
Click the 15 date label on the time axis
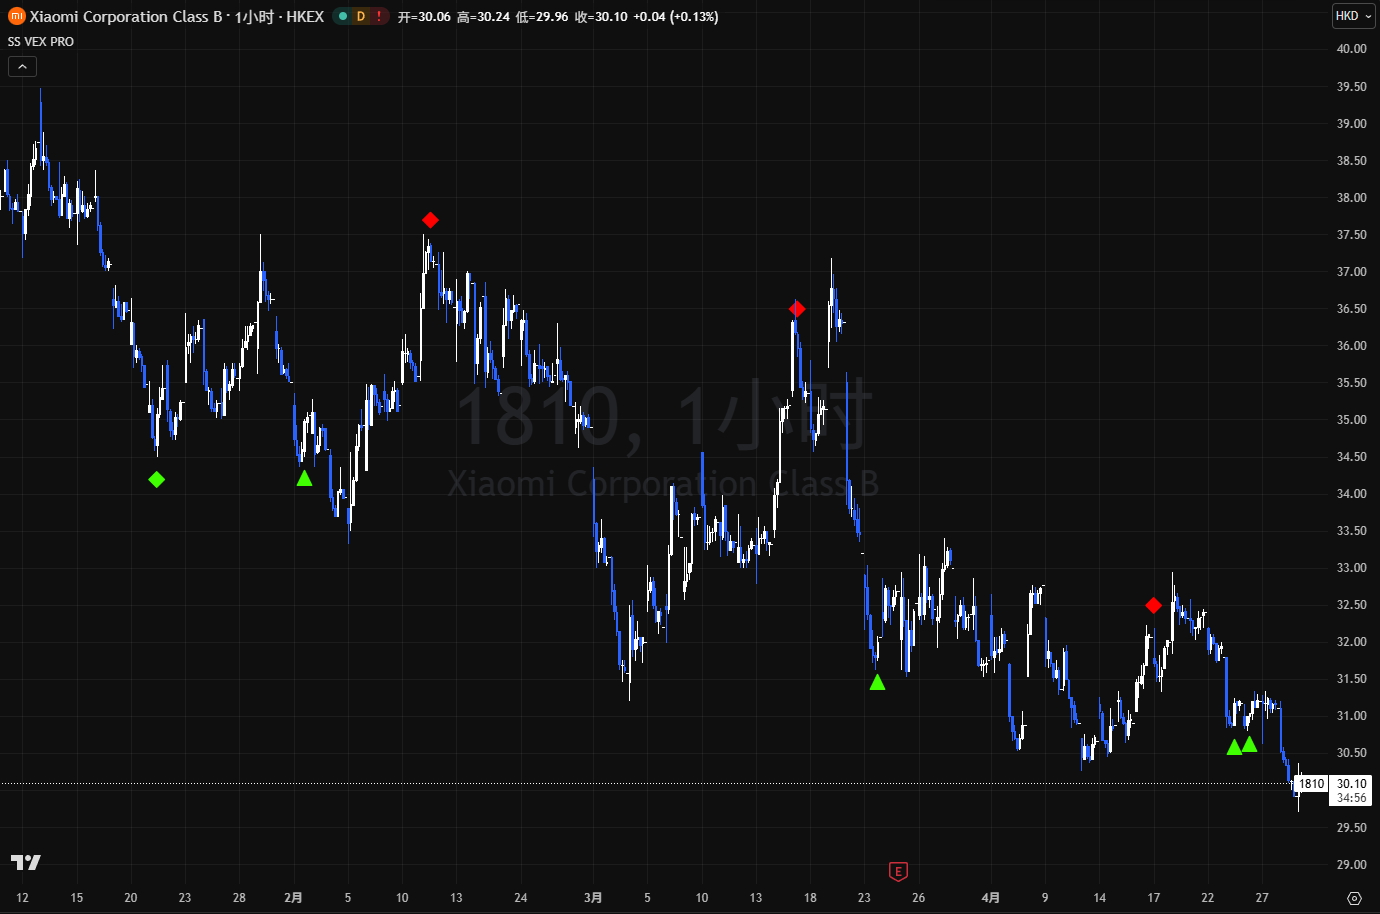(x=76, y=898)
